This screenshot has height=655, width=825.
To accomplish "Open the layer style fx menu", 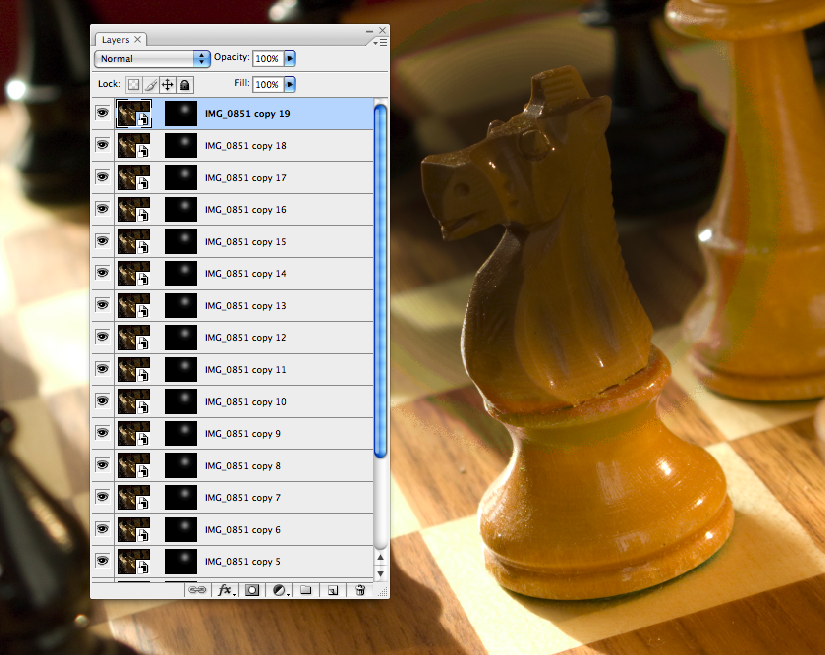I will tap(226, 590).
